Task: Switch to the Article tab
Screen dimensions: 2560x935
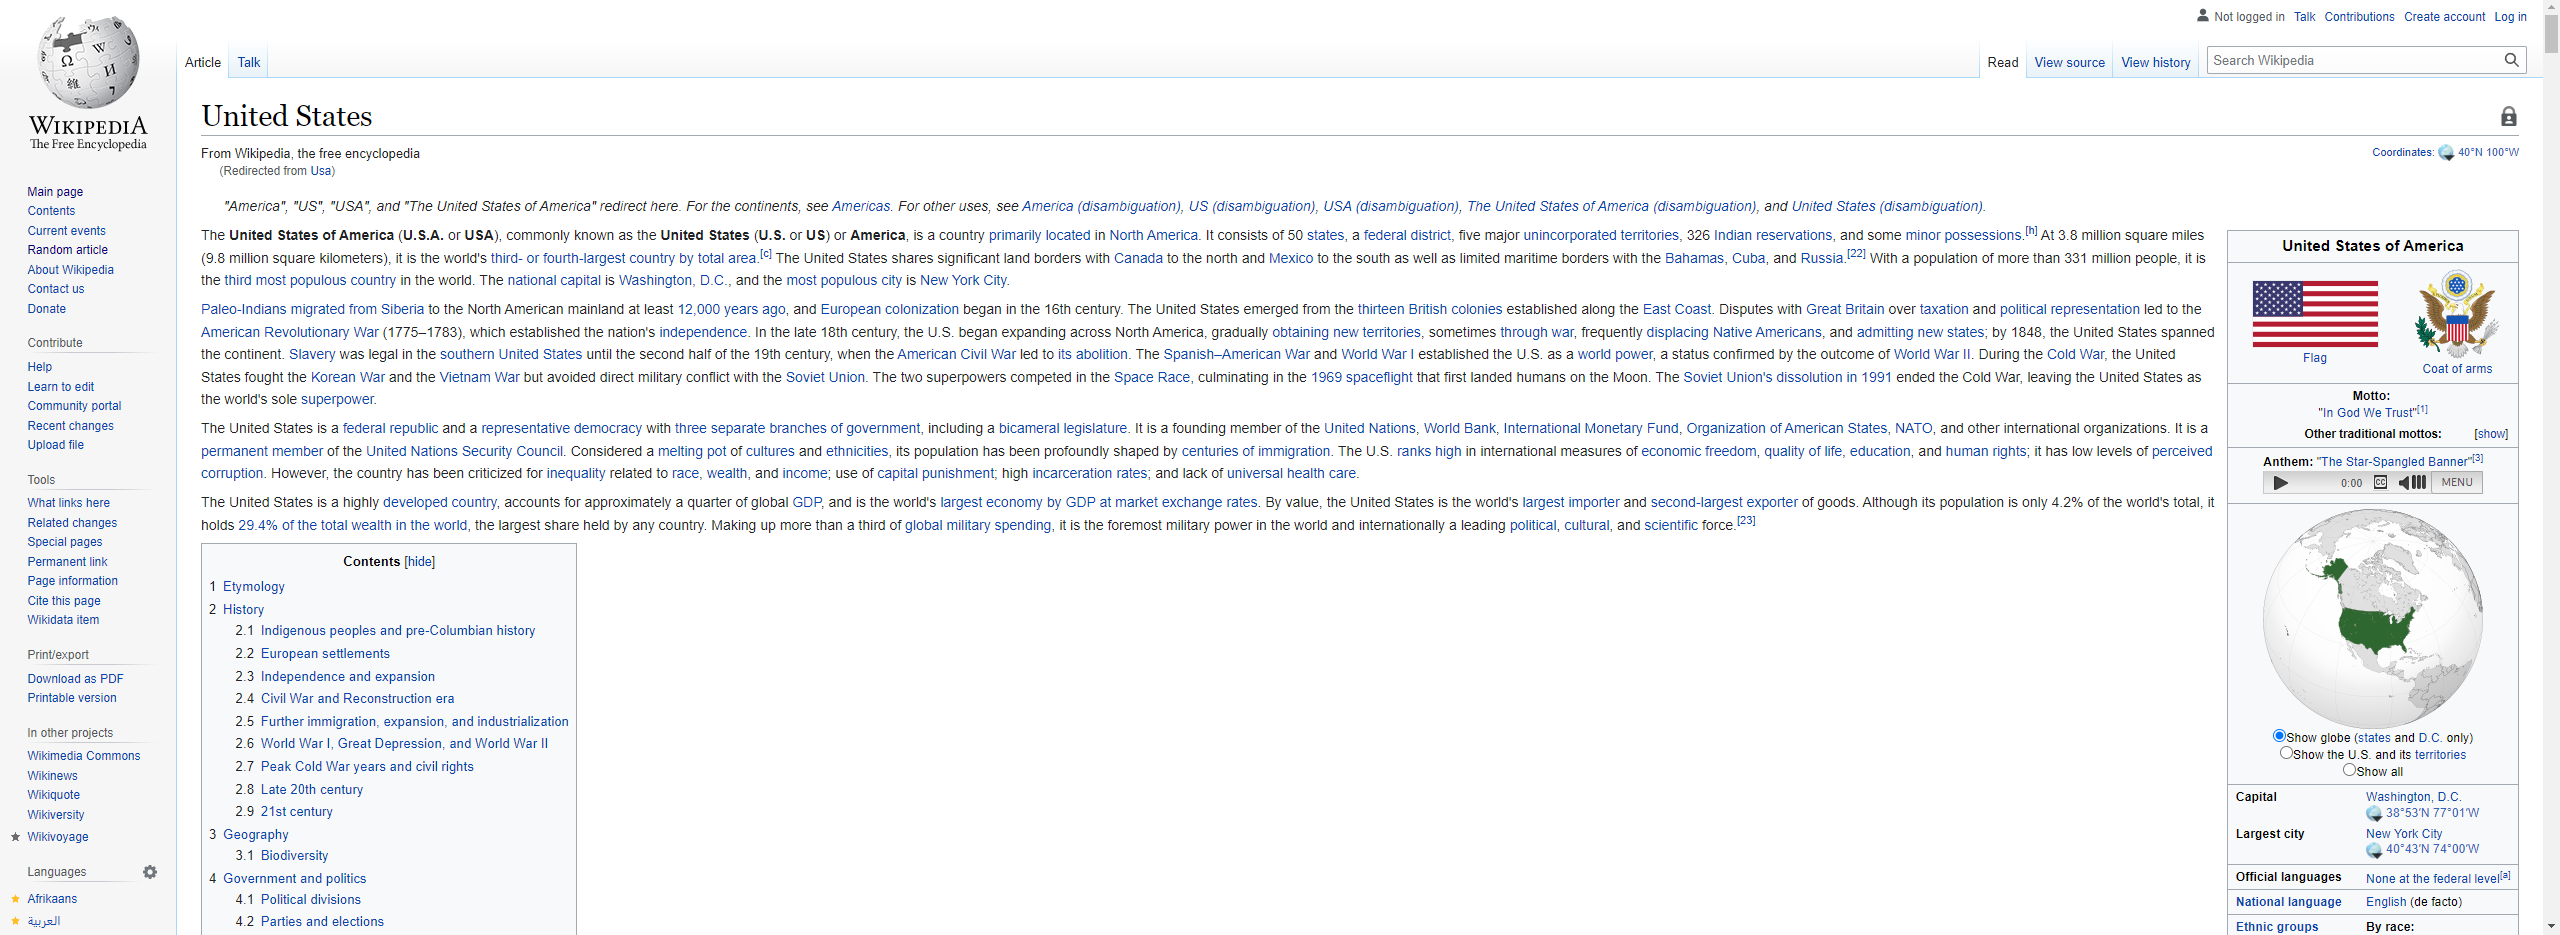Action: 203,62
